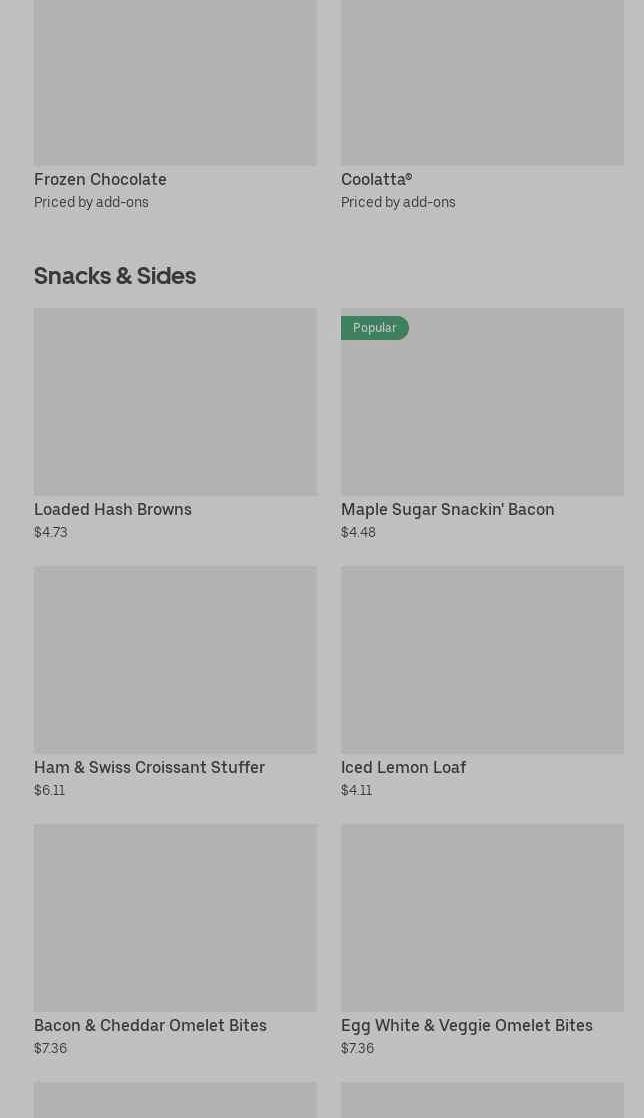Screen dimensions: 644x1118
Task: Select the Iced Lemon Loaf title
Action: (x=403, y=768)
